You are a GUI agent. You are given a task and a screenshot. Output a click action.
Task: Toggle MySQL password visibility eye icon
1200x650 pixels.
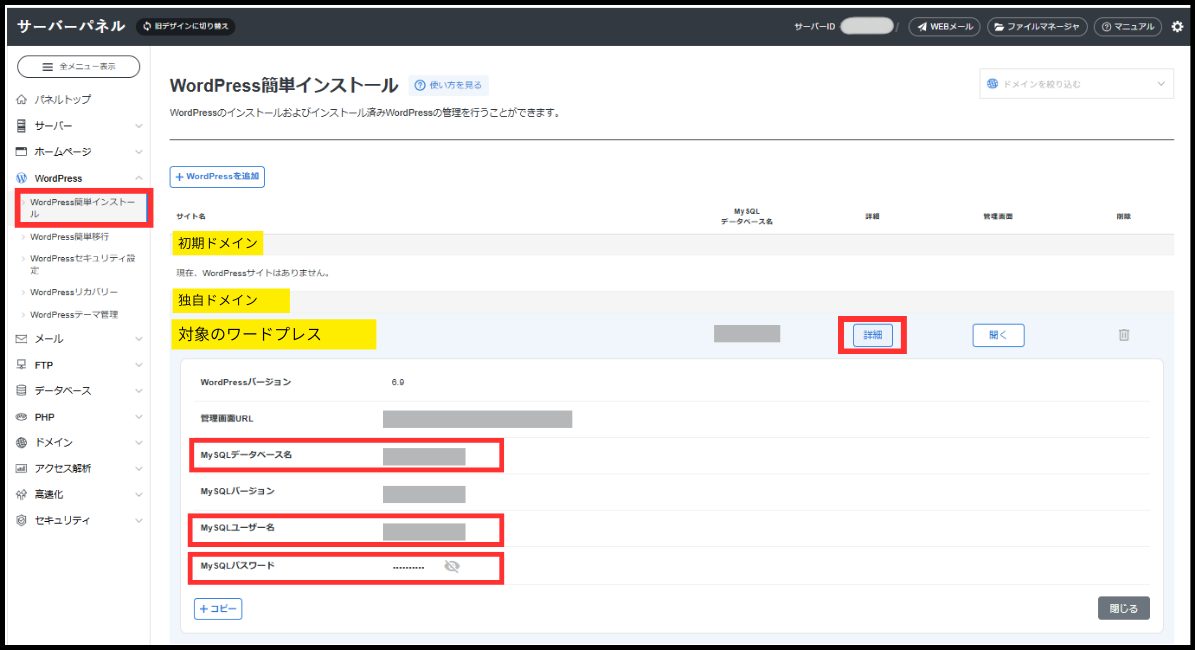coord(452,567)
